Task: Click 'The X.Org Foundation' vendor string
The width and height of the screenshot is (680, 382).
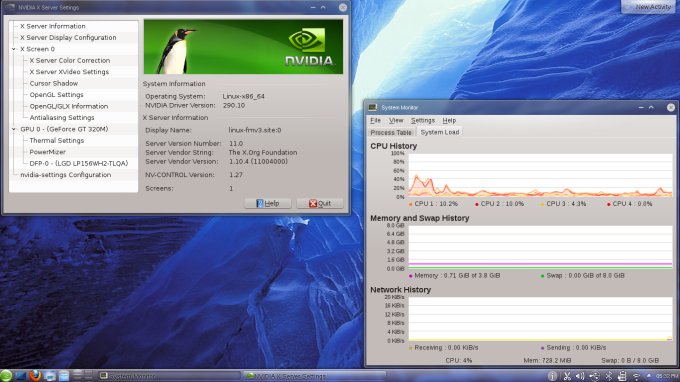Action: click(x=263, y=153)
